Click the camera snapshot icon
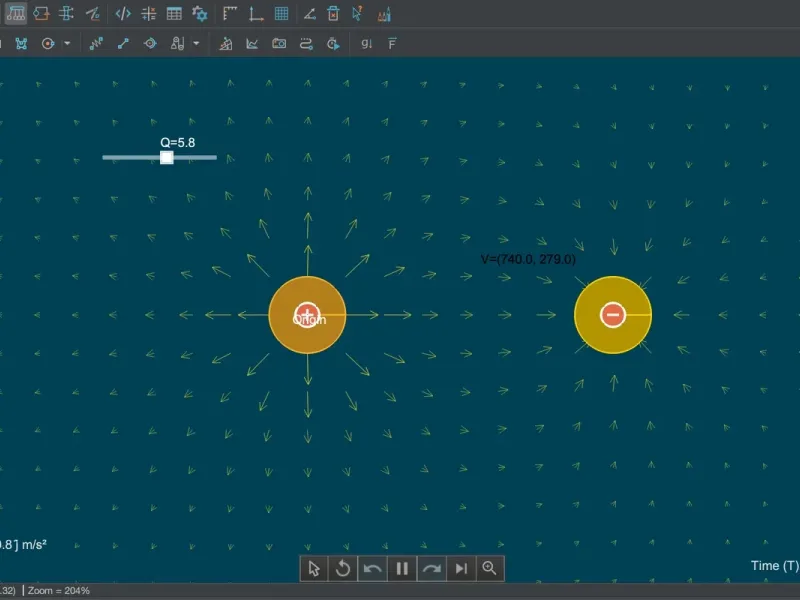 pos(279,44)
